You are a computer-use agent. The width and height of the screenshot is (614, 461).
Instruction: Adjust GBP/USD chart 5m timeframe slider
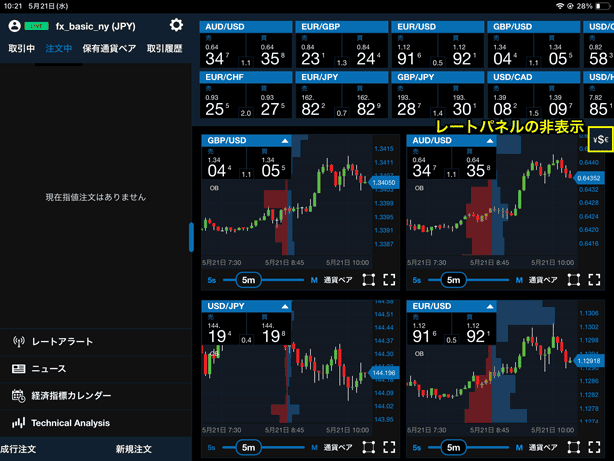pos(249,280)
